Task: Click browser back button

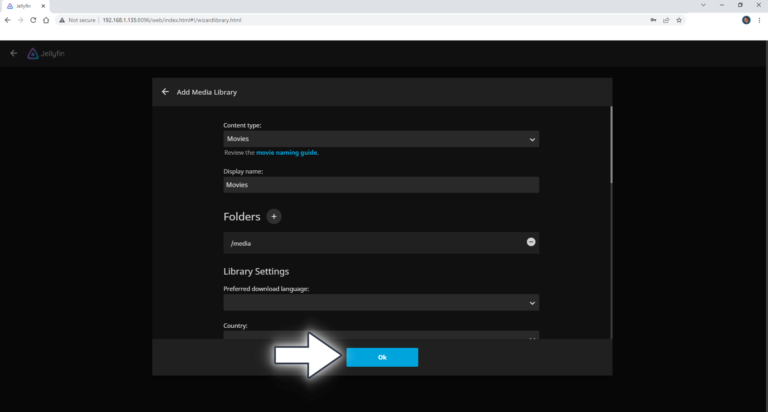Action: [7, 20]
